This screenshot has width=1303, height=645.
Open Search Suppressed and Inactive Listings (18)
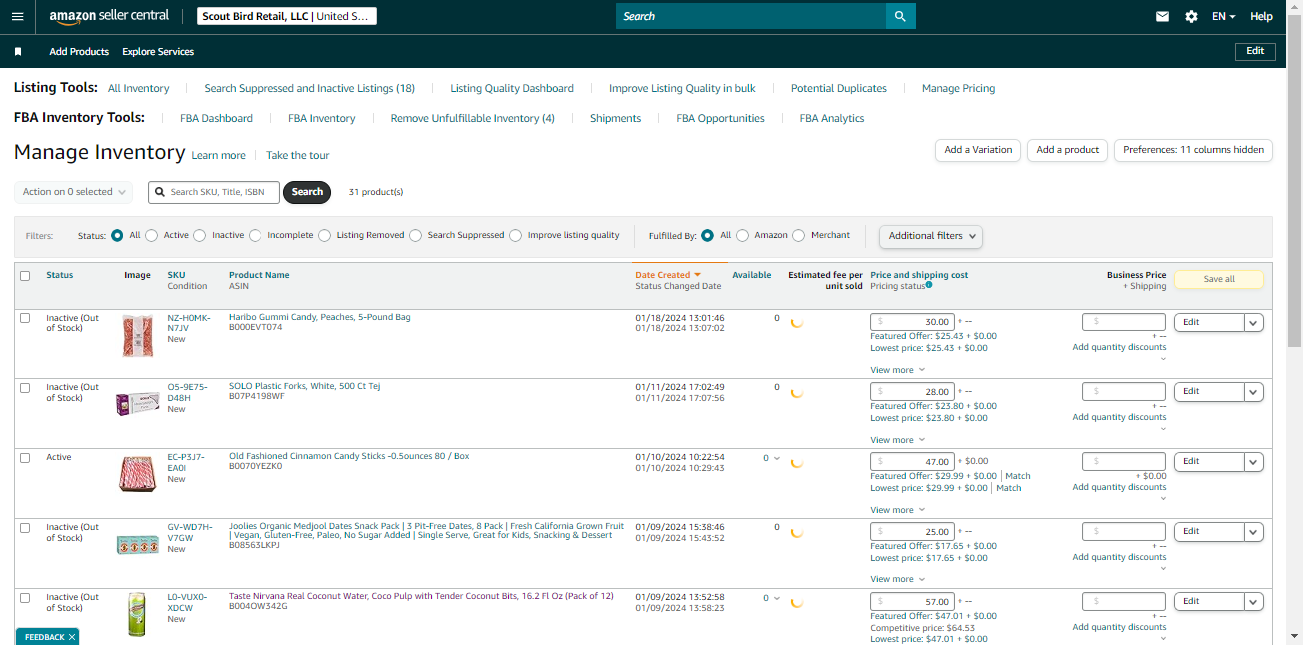(310, 88)
